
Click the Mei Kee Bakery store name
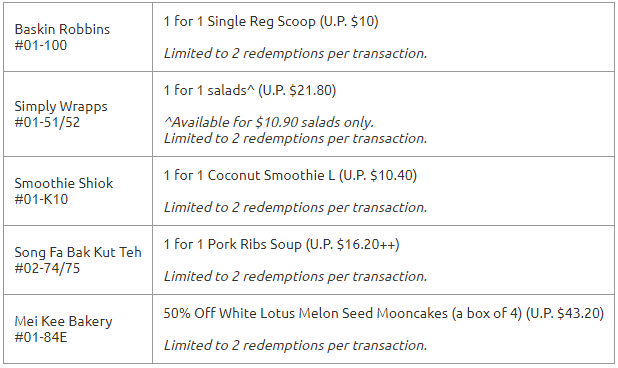(63, 322)
